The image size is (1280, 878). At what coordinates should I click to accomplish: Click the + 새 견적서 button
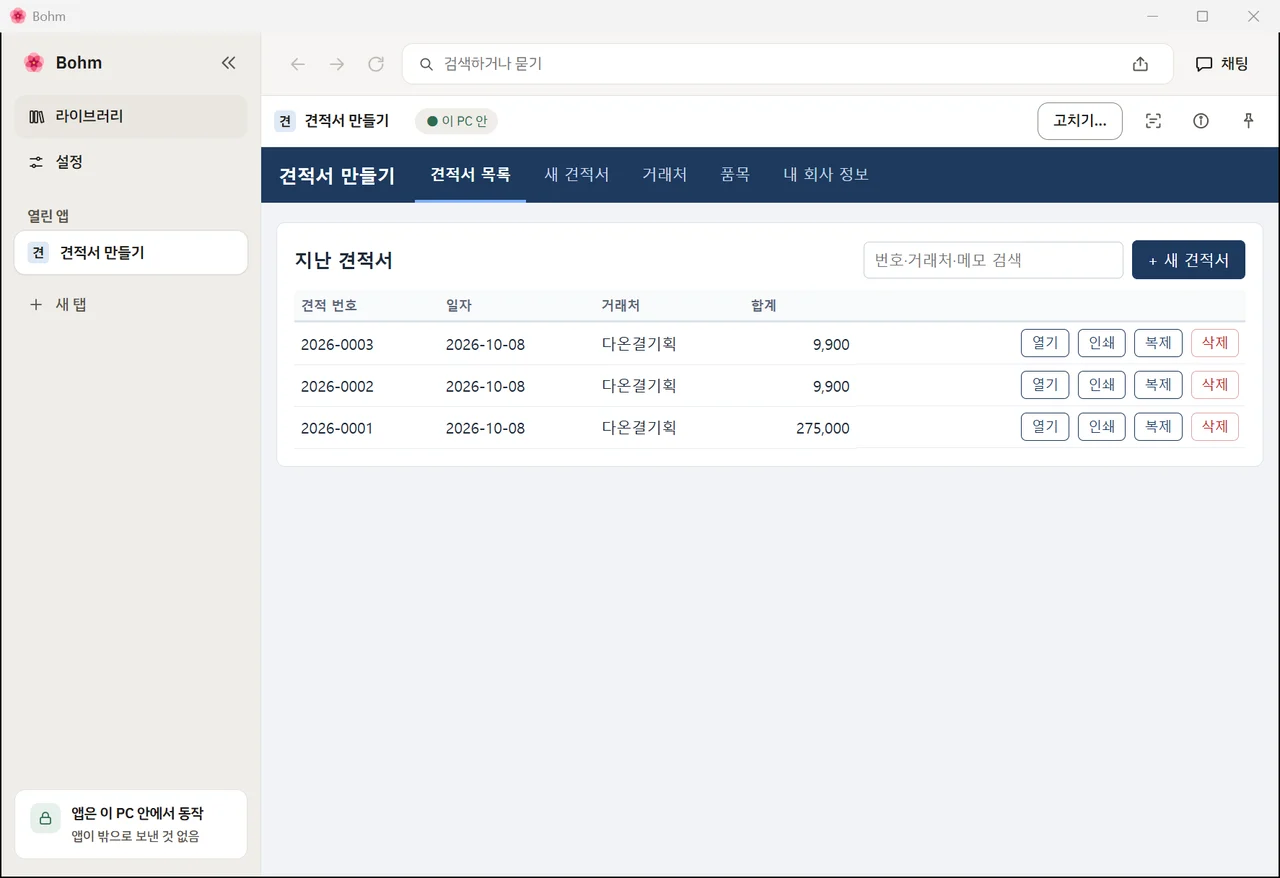(1188, 260)
